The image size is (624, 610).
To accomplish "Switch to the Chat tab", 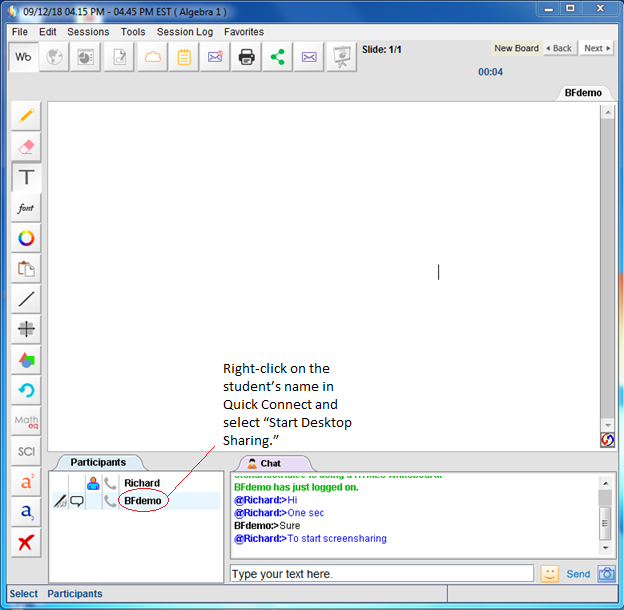I will [x=271, y=463].
